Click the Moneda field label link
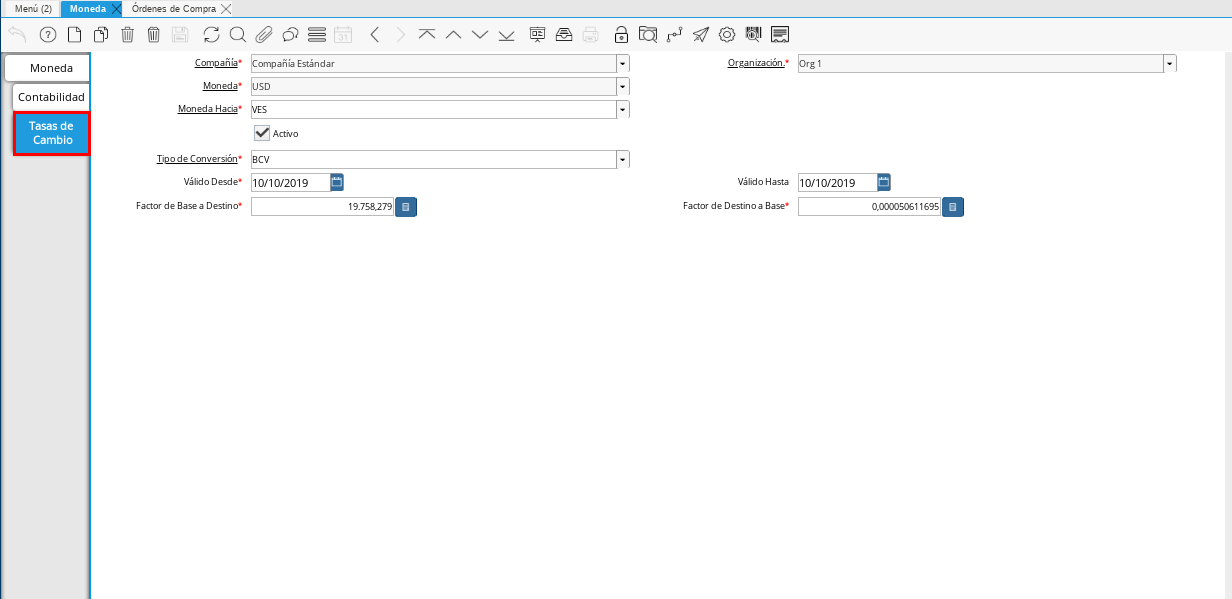The width and height of the screenshot is (1232, 599). point(220,86)
